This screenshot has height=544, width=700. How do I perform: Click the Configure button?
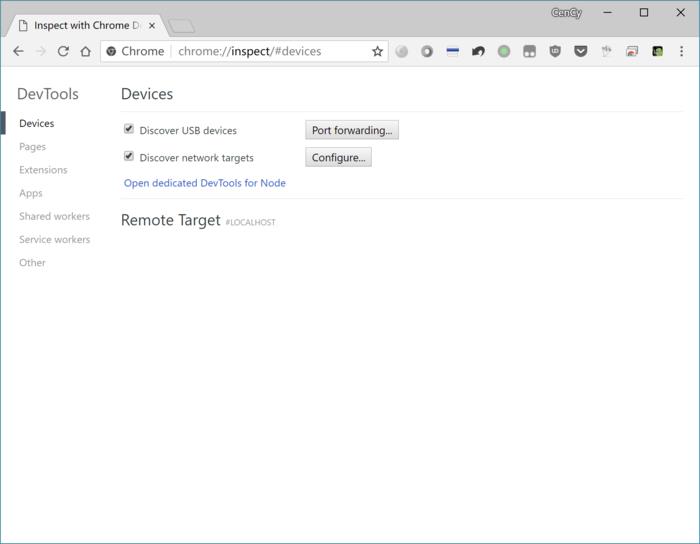pos(338,157)
